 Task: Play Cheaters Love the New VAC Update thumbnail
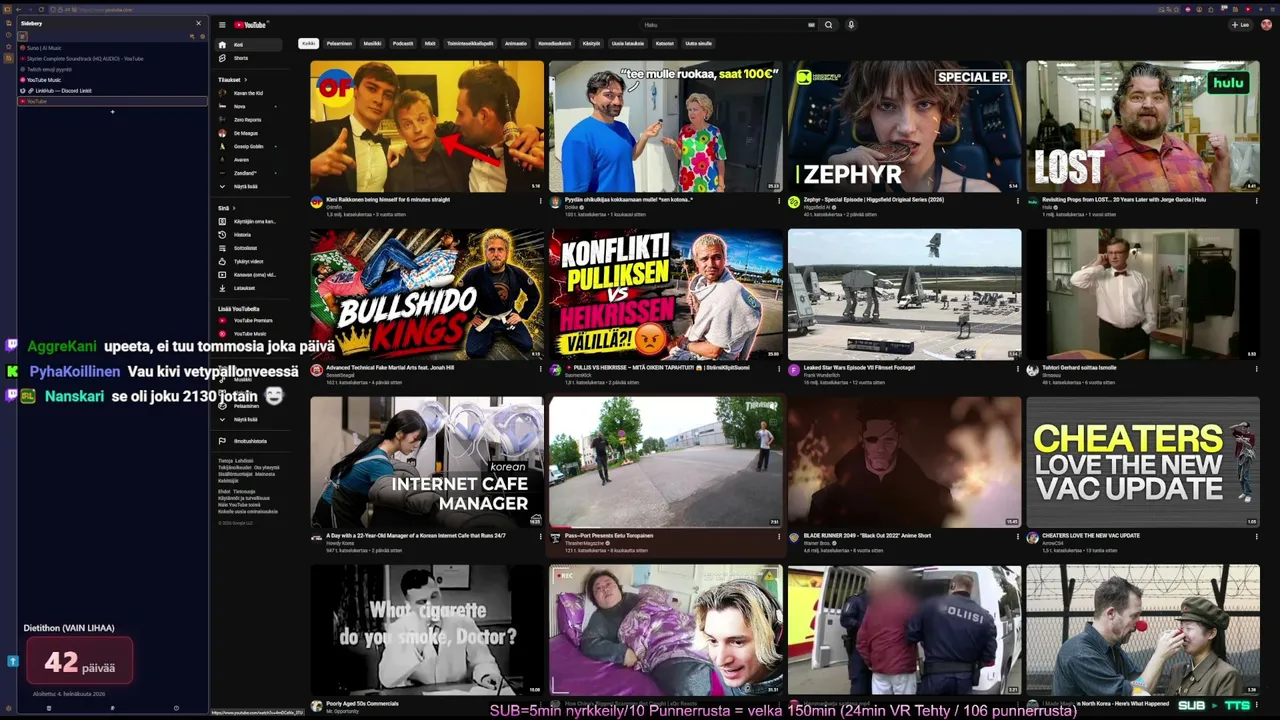pos(1143,462)
